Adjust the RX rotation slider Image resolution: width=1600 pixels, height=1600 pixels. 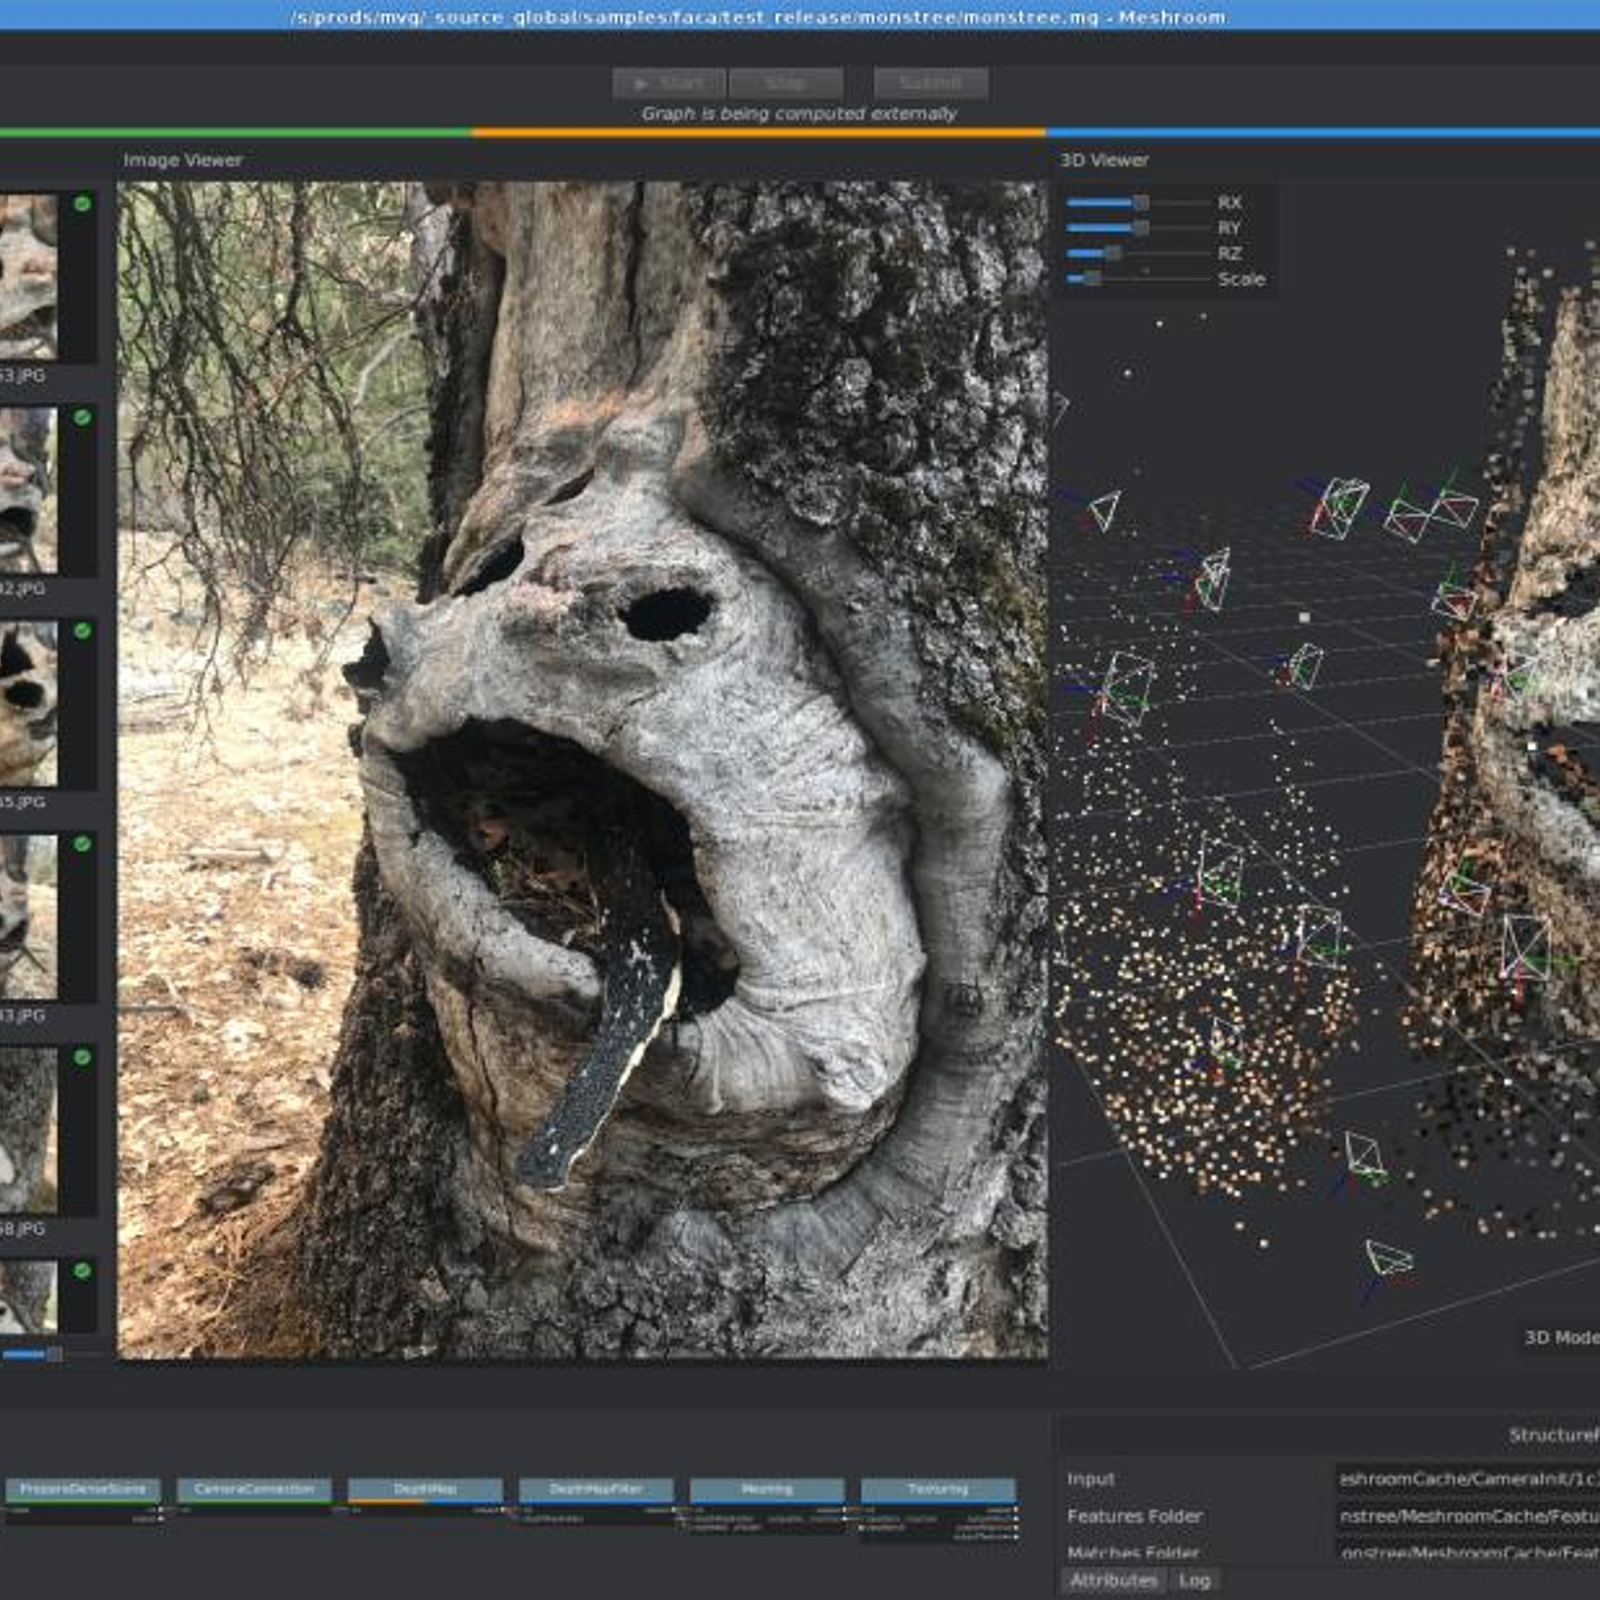tap(1138, 203)
